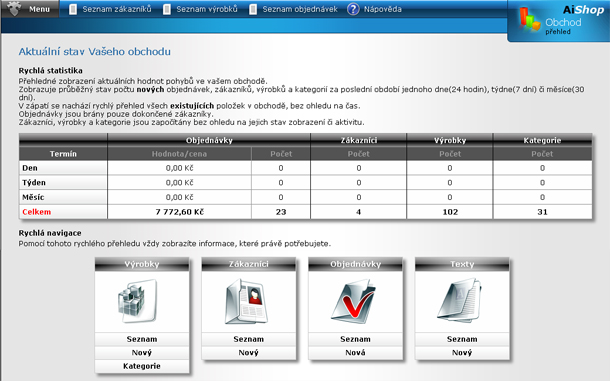Click the Objednávky red checkmark icon

click(x=354, y=301)
